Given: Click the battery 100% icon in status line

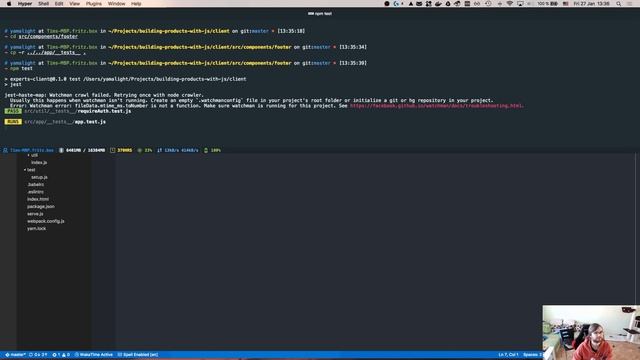Looking at the screenshot, I should pos(206,150).
